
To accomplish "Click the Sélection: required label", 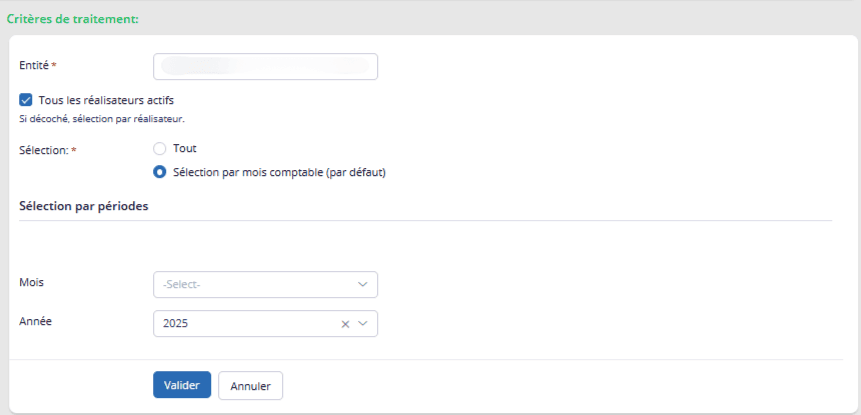I will [44, 150].
